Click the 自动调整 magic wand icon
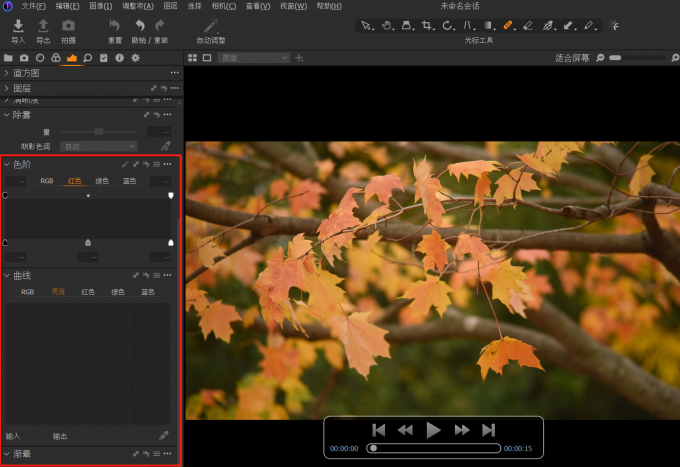This screenshot has width=680, height=467. coord(211,26)
